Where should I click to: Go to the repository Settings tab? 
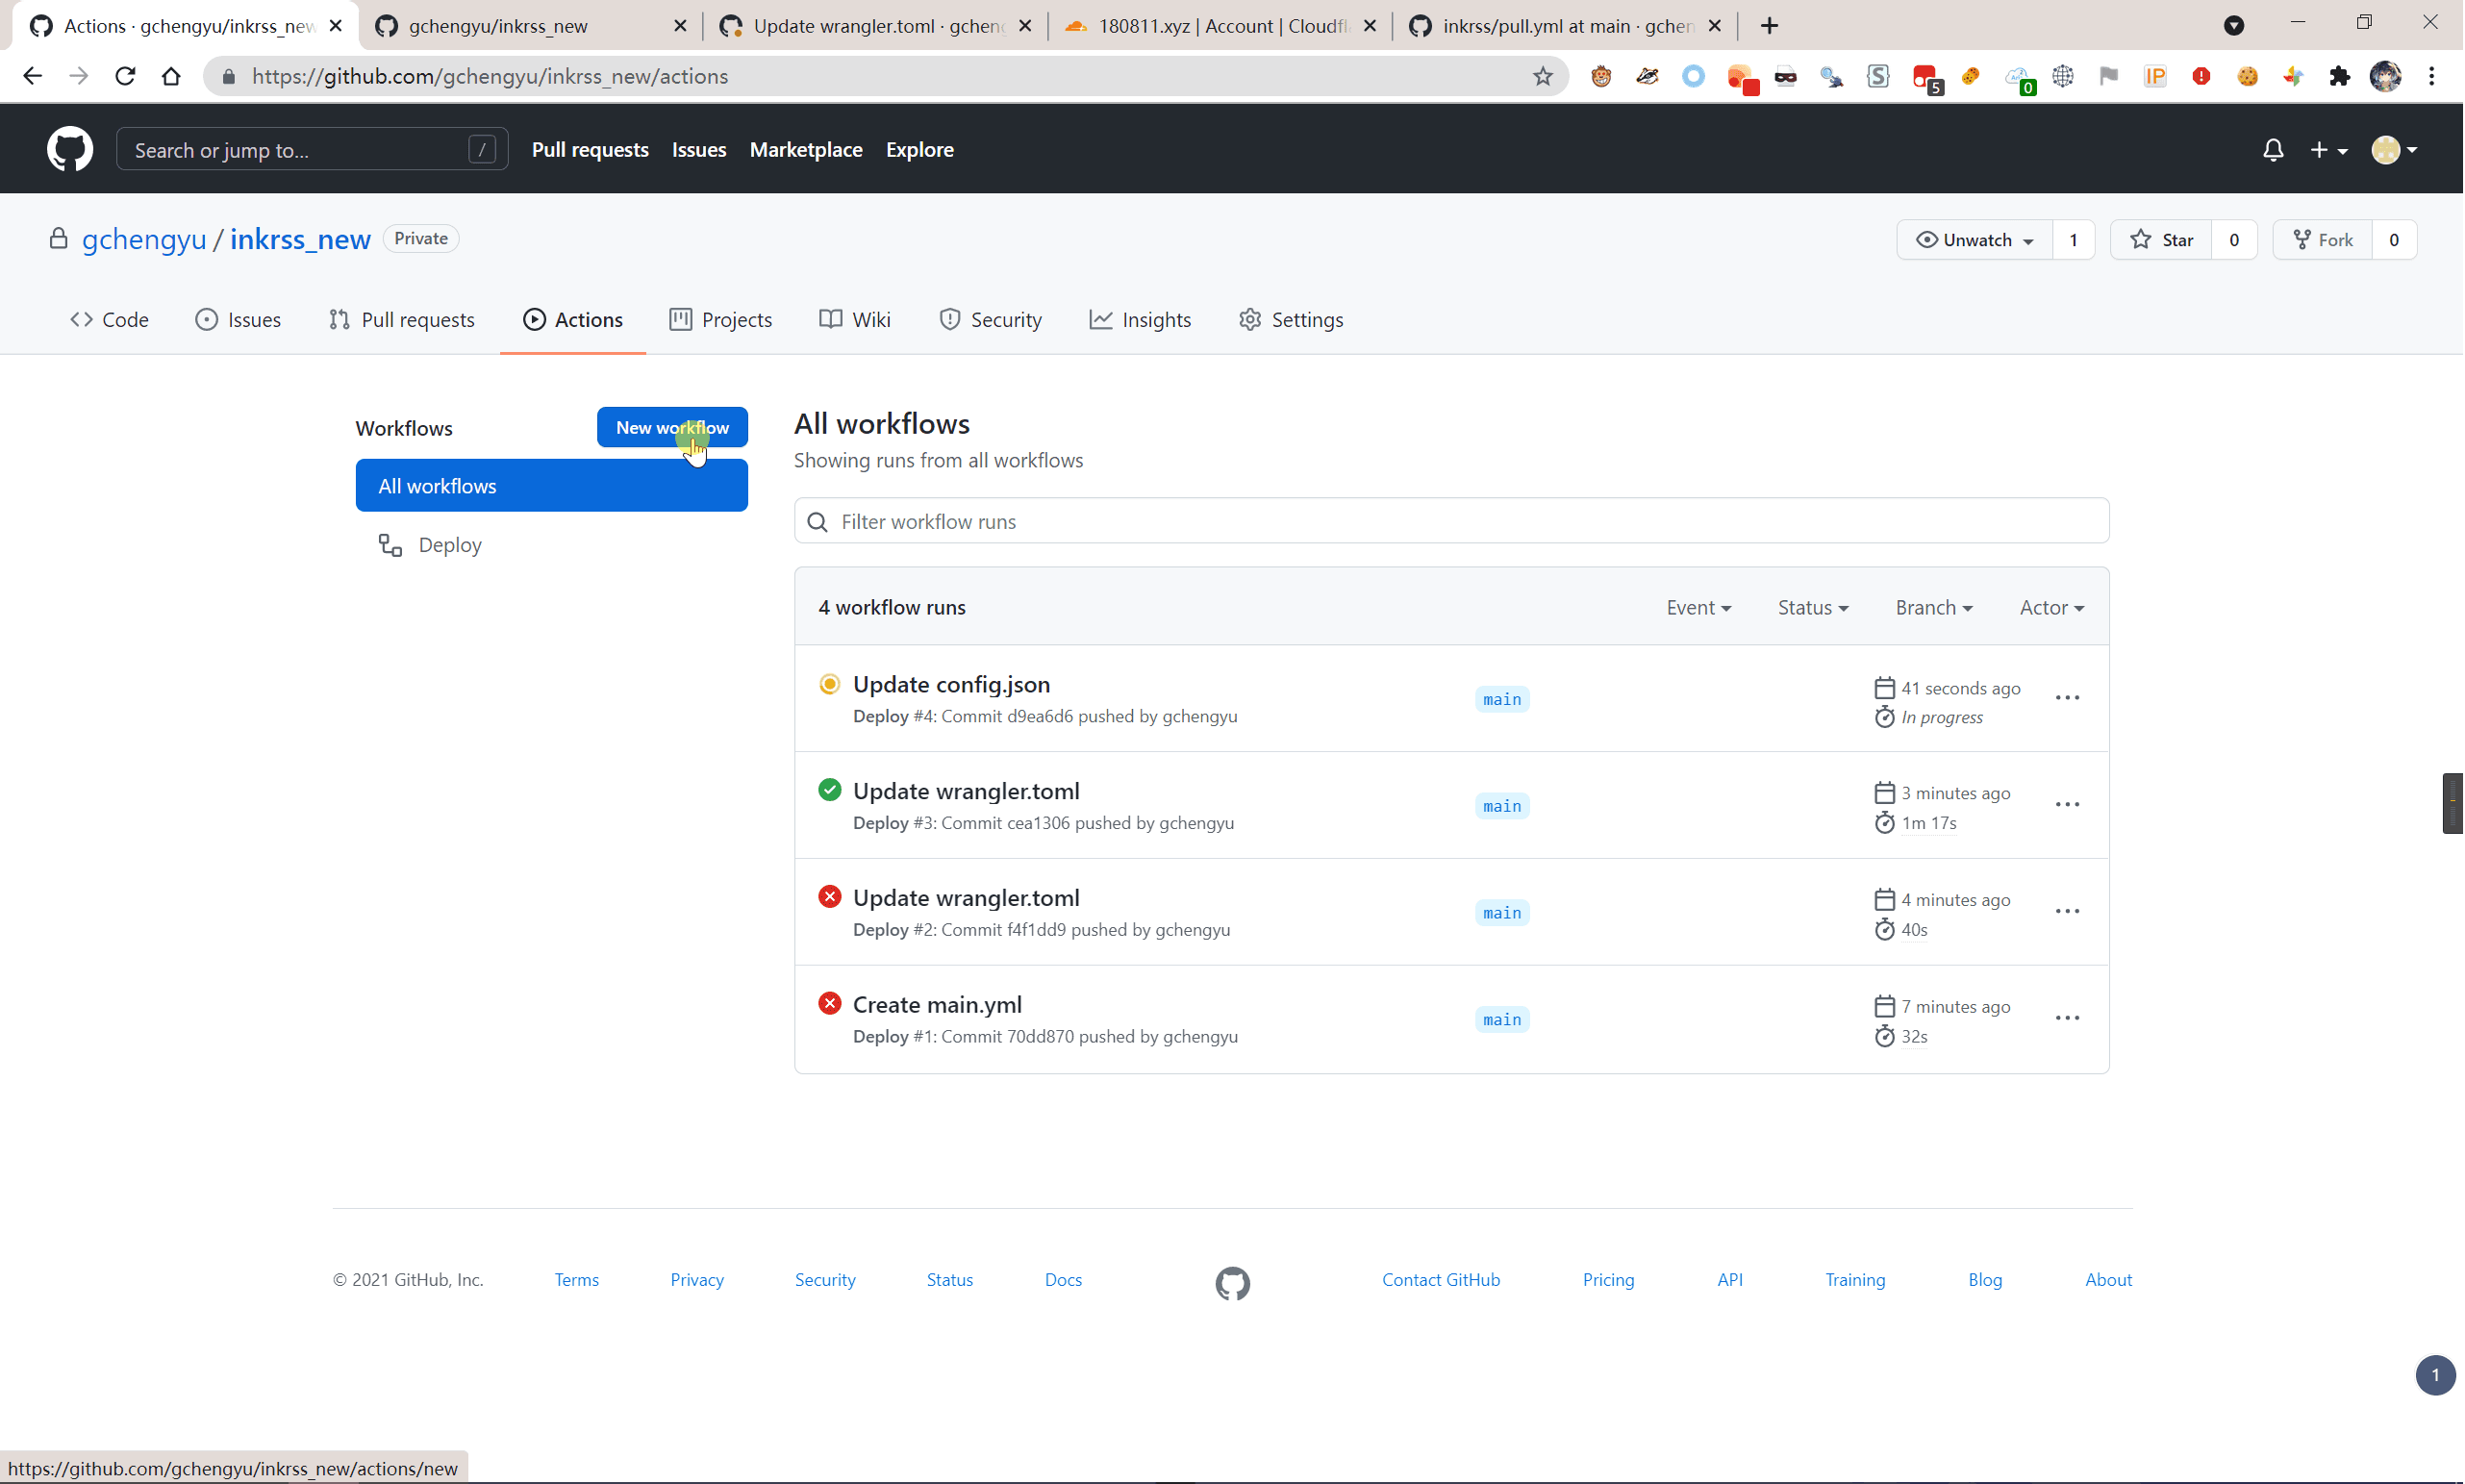1290,320
